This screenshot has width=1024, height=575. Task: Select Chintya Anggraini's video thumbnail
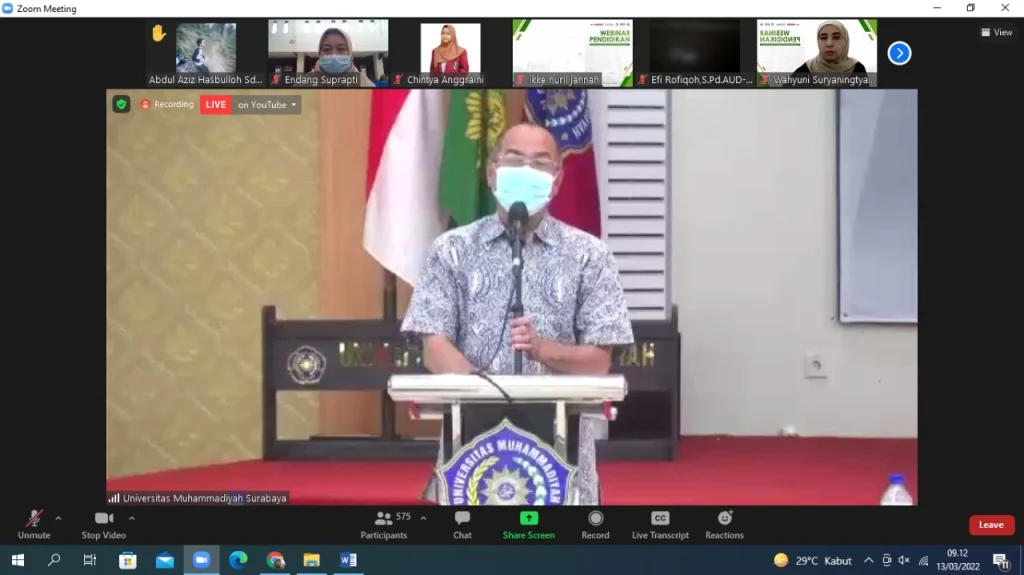pos(450,53)
